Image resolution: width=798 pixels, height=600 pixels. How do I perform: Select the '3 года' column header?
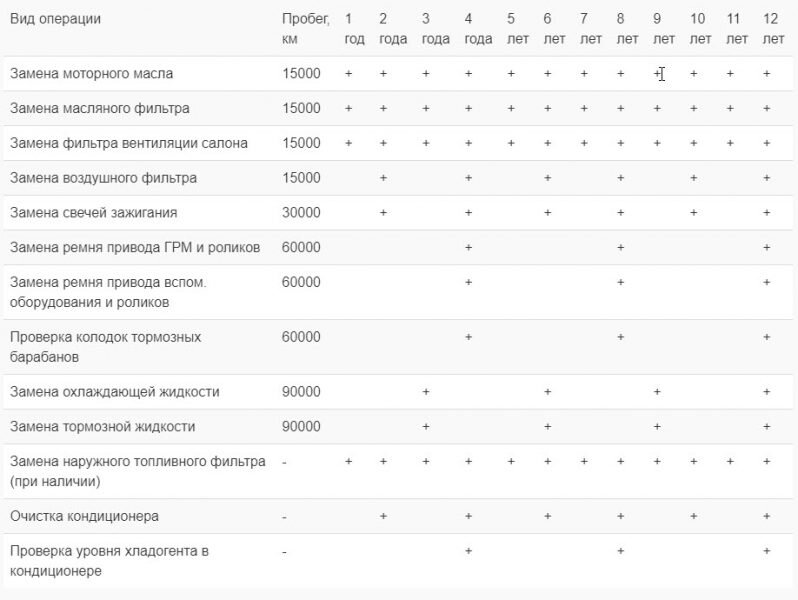[x=436, y=29]
